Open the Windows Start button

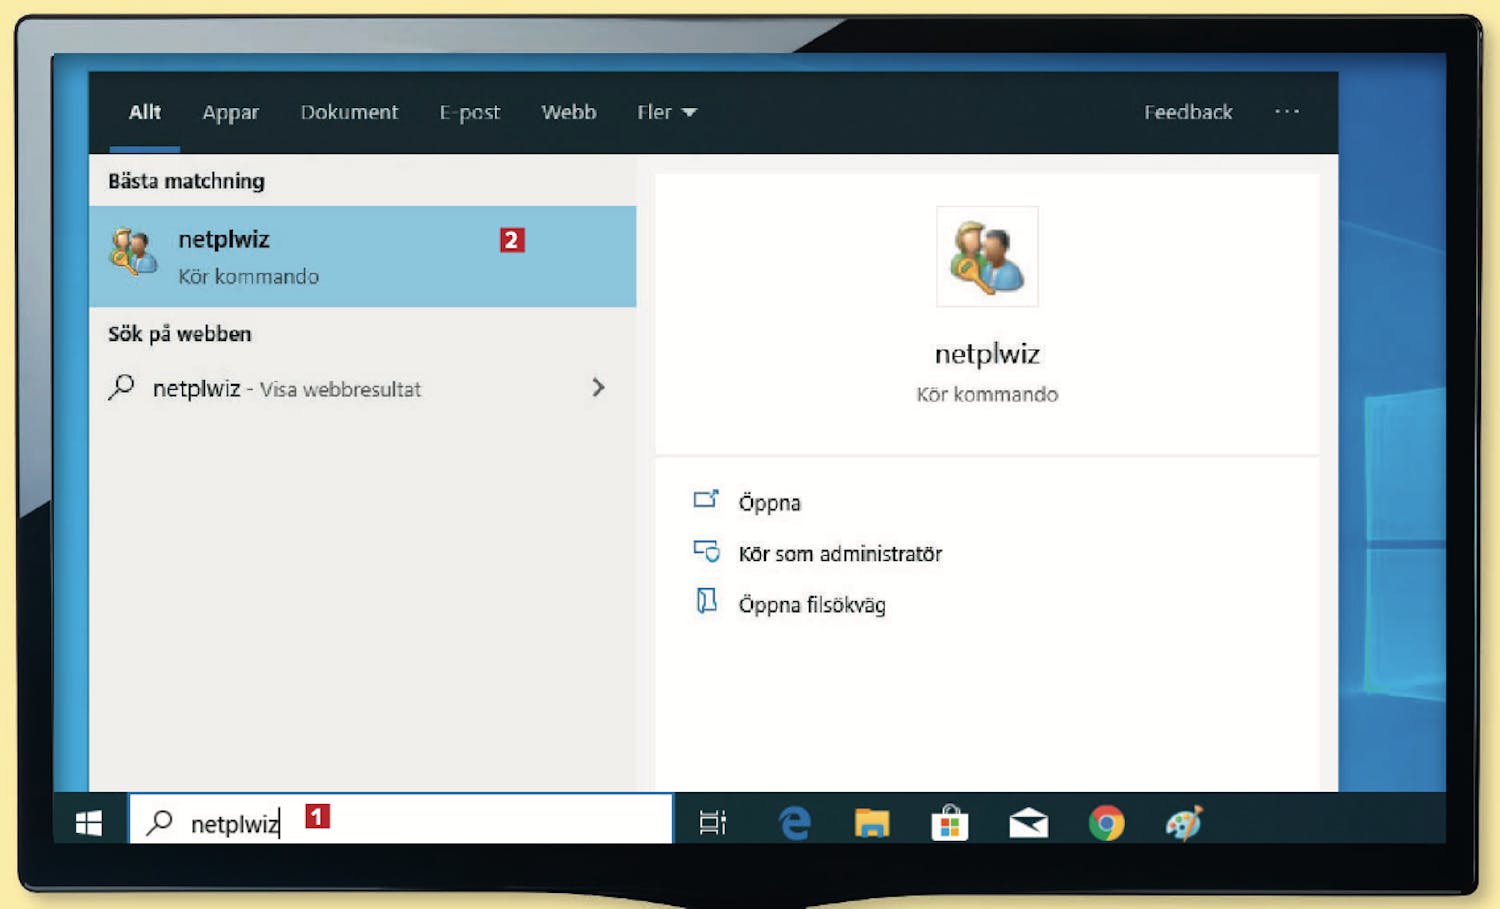[x=89, y=823]
